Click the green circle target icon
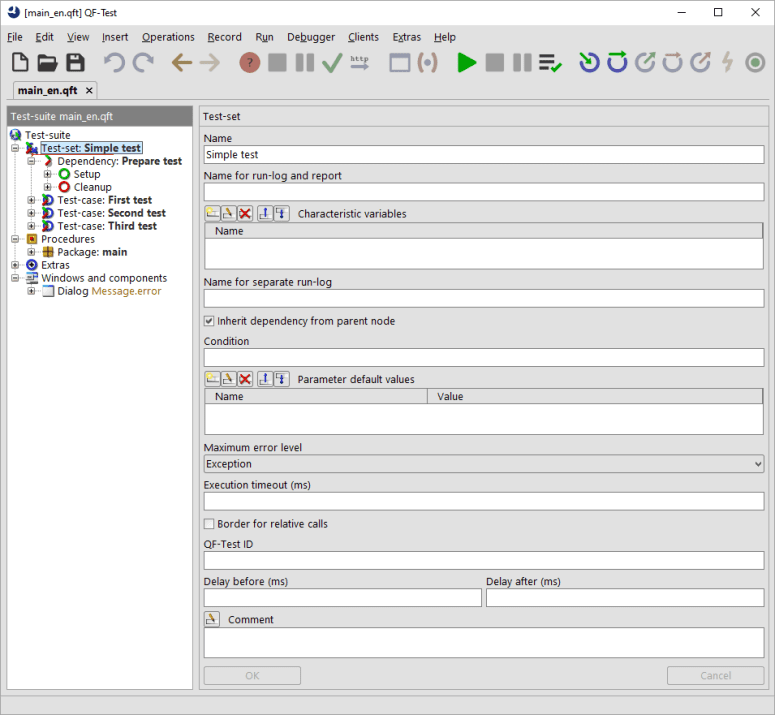 point(755,63)
